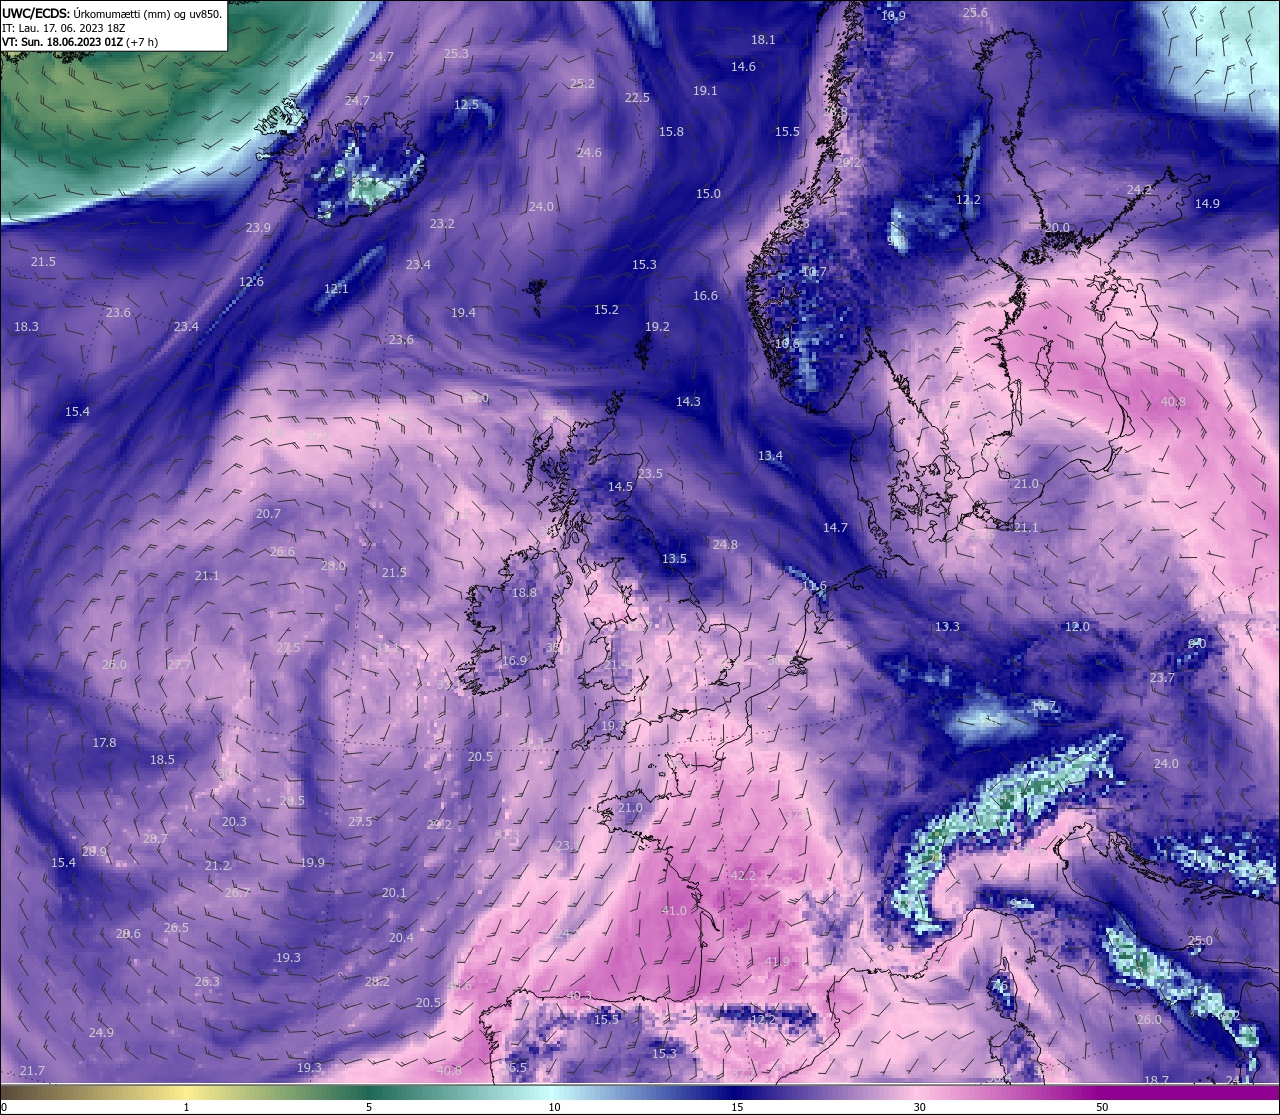Screen dimensions: 1280x1115
Task: Click the 19.4 value on the map
Action: [463, 313]
